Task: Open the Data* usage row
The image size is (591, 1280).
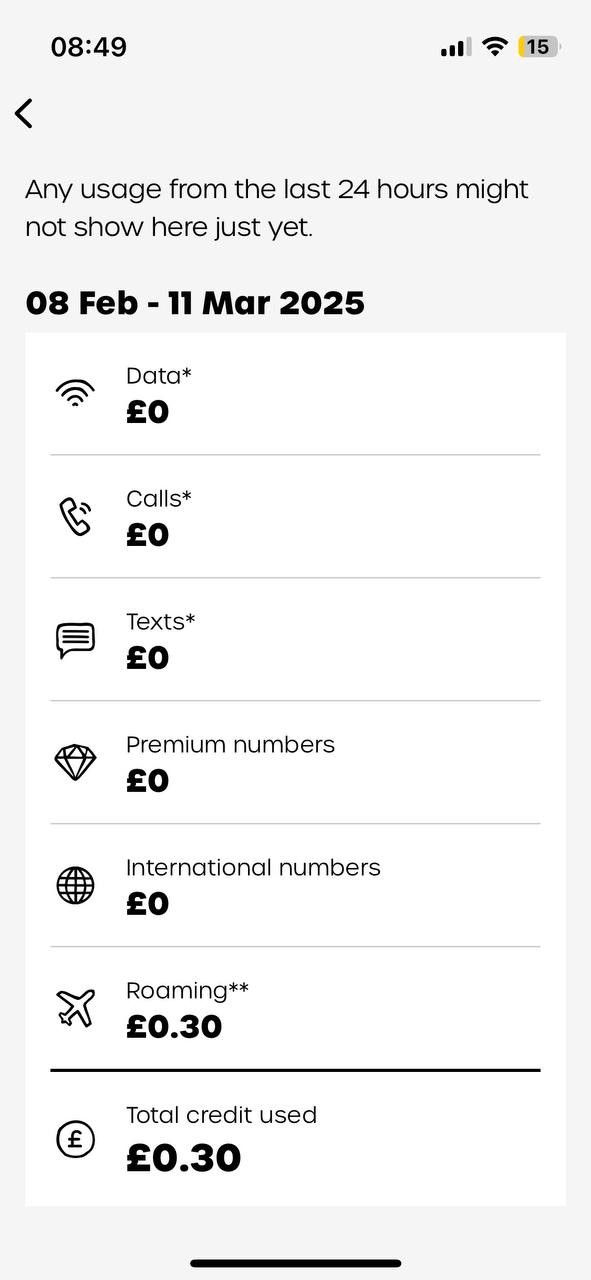Action: 295,394
